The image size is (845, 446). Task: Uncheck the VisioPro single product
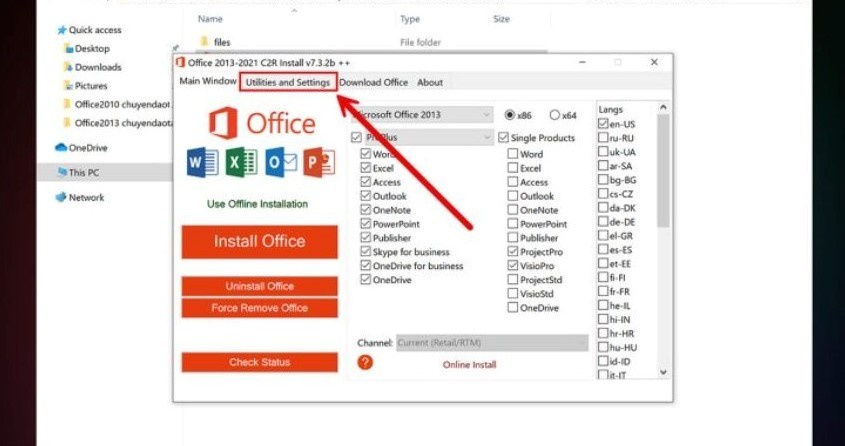[x=512, y=266]
